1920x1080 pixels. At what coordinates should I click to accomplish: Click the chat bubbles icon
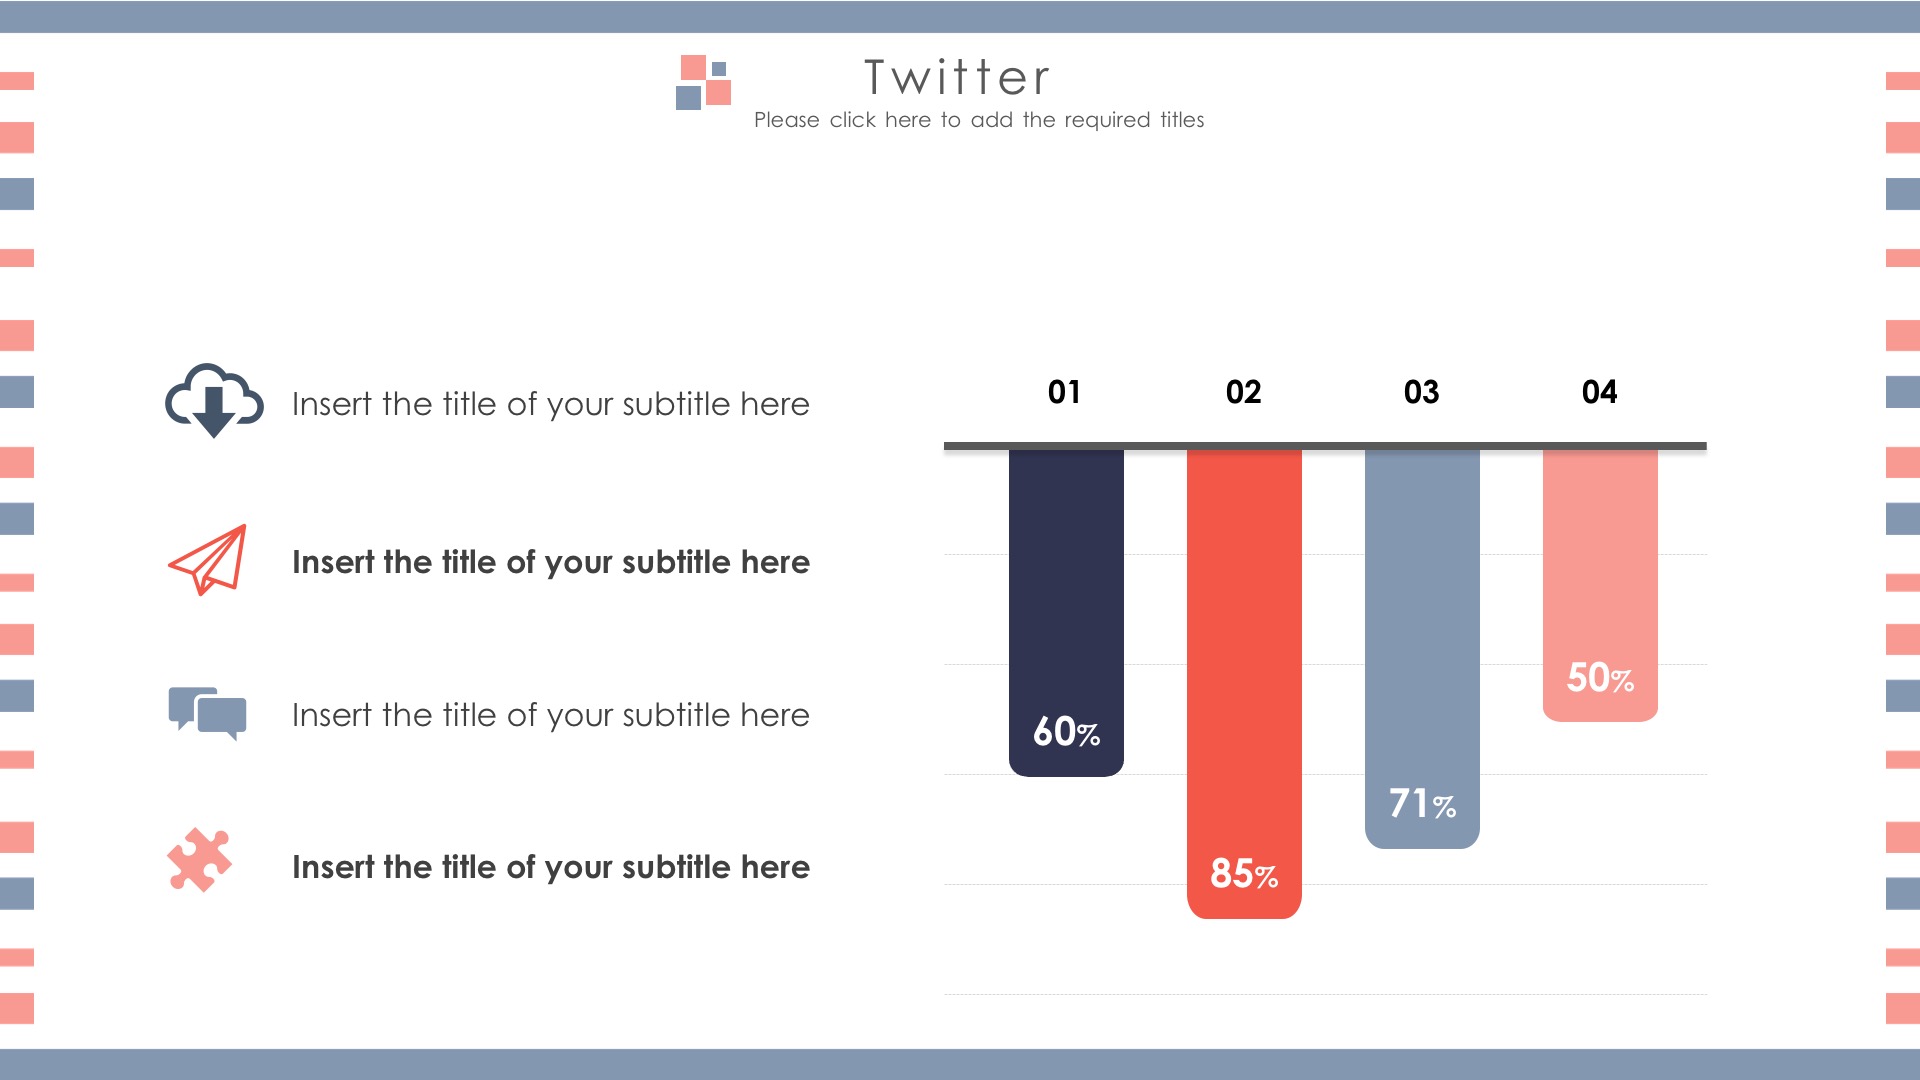coord(207,713)
